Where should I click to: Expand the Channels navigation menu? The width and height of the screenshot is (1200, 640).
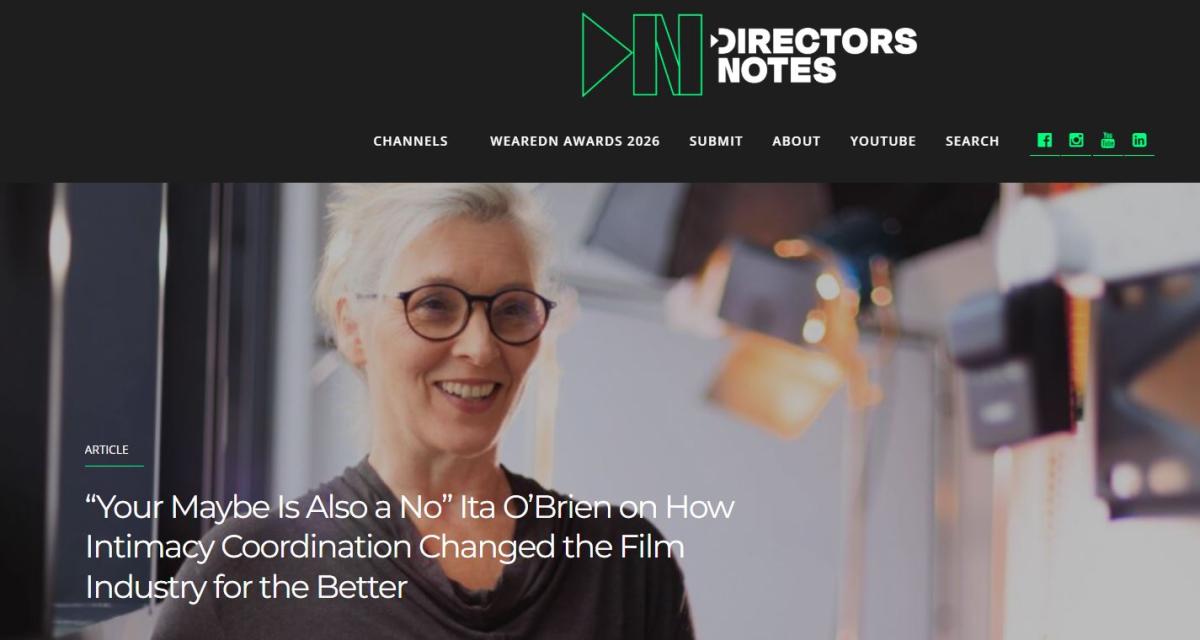pos(410,141)
